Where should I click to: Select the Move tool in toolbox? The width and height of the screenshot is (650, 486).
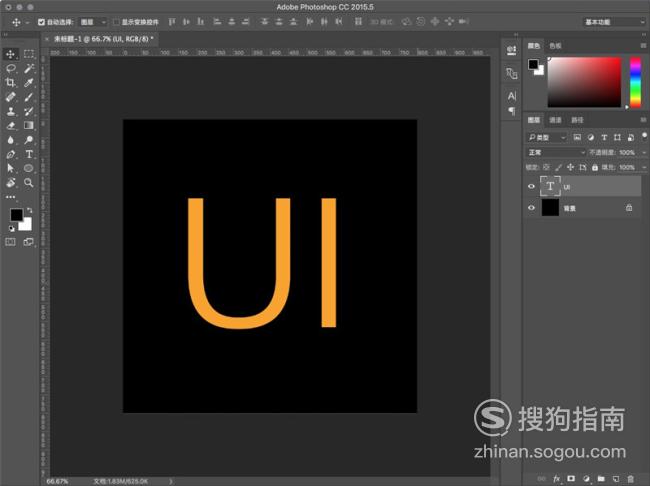pos(10,54)
